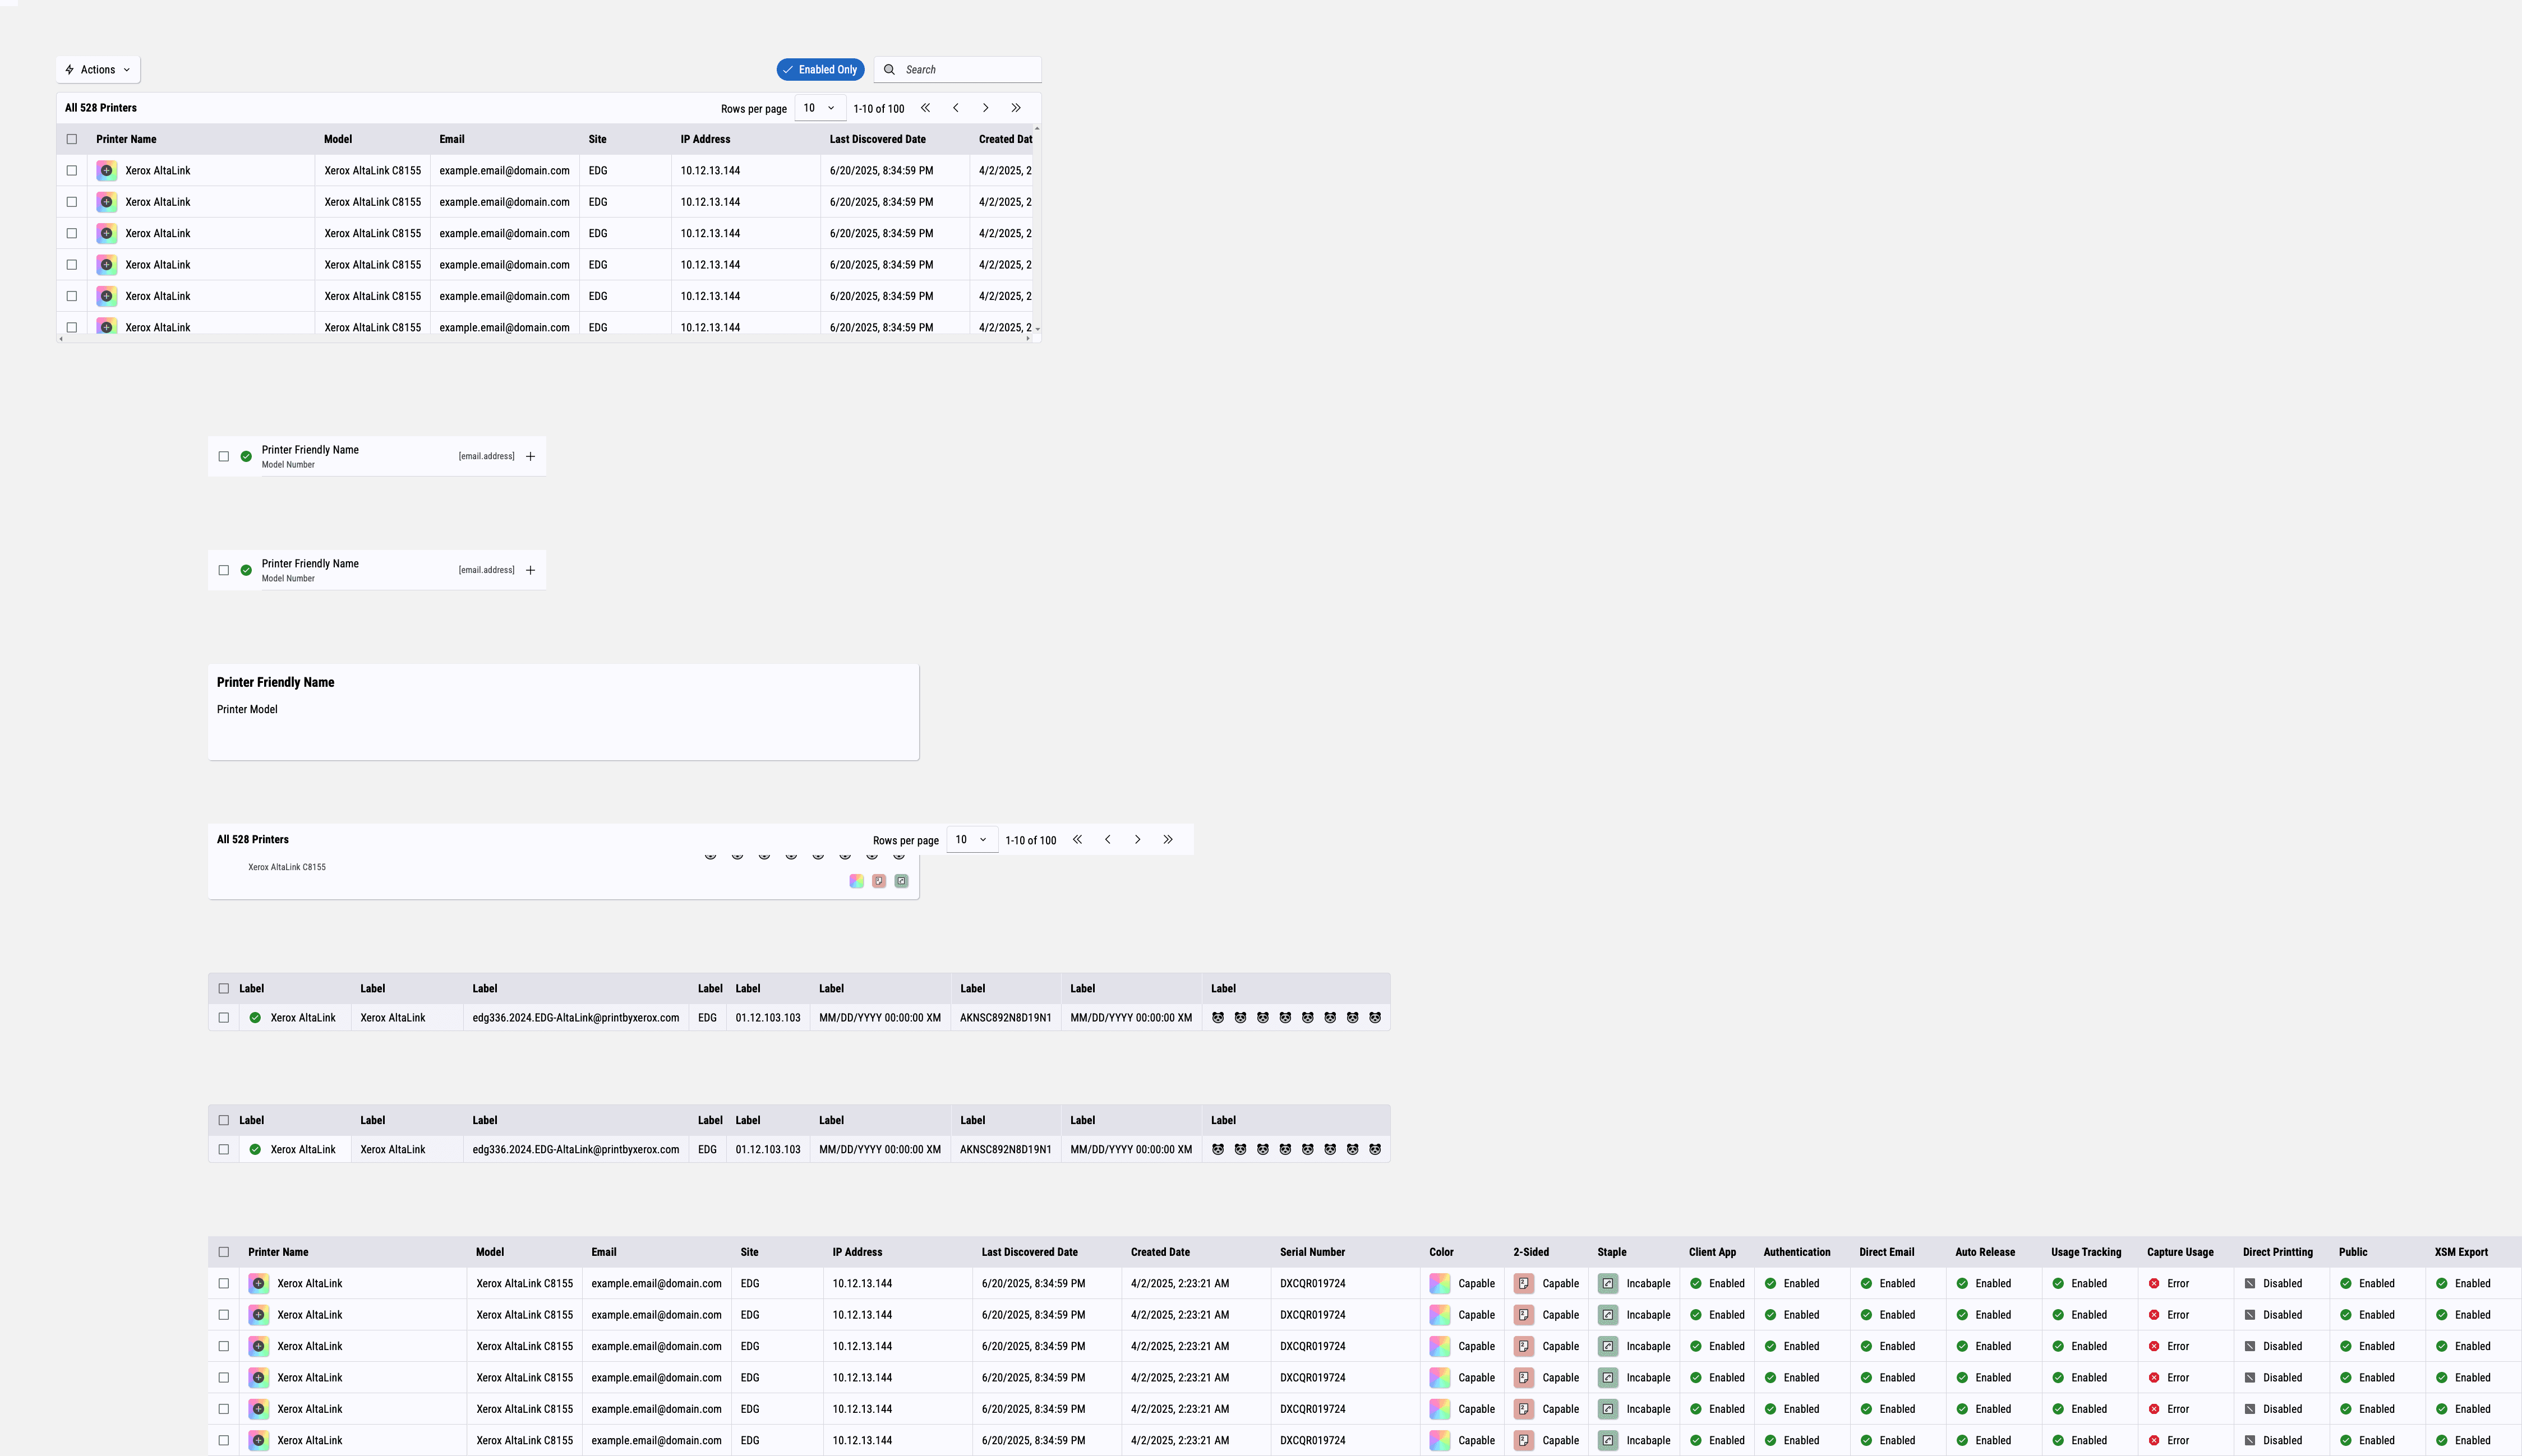The width and height of the screenshot is (2522, 1456).
Task: Check the select-all checkbox in the top table header
Action: point(71,139)
